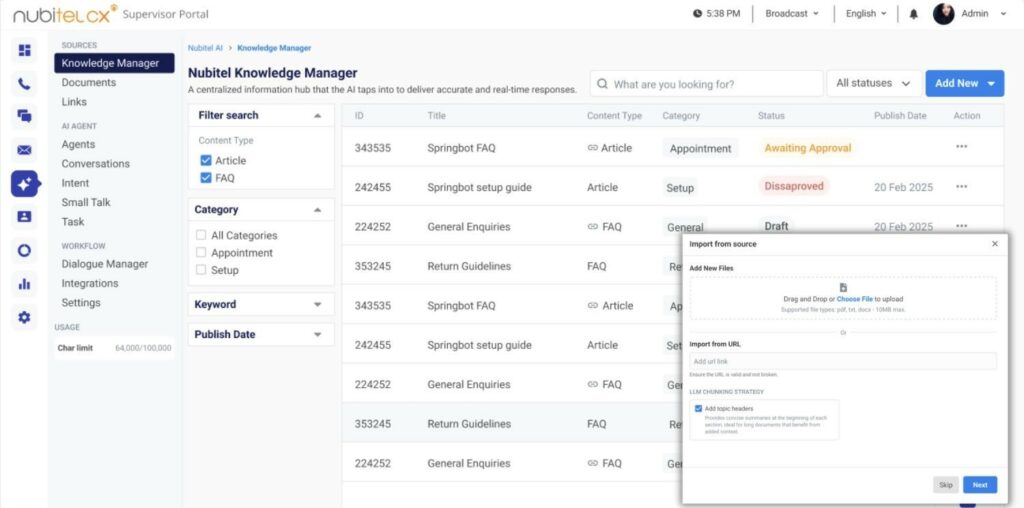Go to Documents in Sources menu
Image resolution: width=1024 pixels, height=508 pixels.
pyautogui.click(x=89, y=83)
